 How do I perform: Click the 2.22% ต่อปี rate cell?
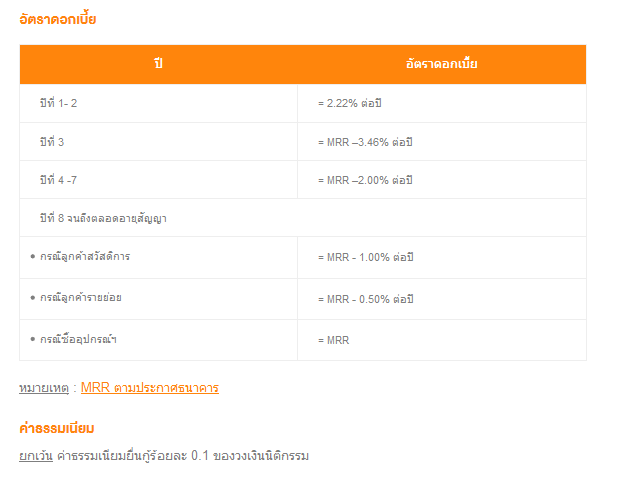349,103
